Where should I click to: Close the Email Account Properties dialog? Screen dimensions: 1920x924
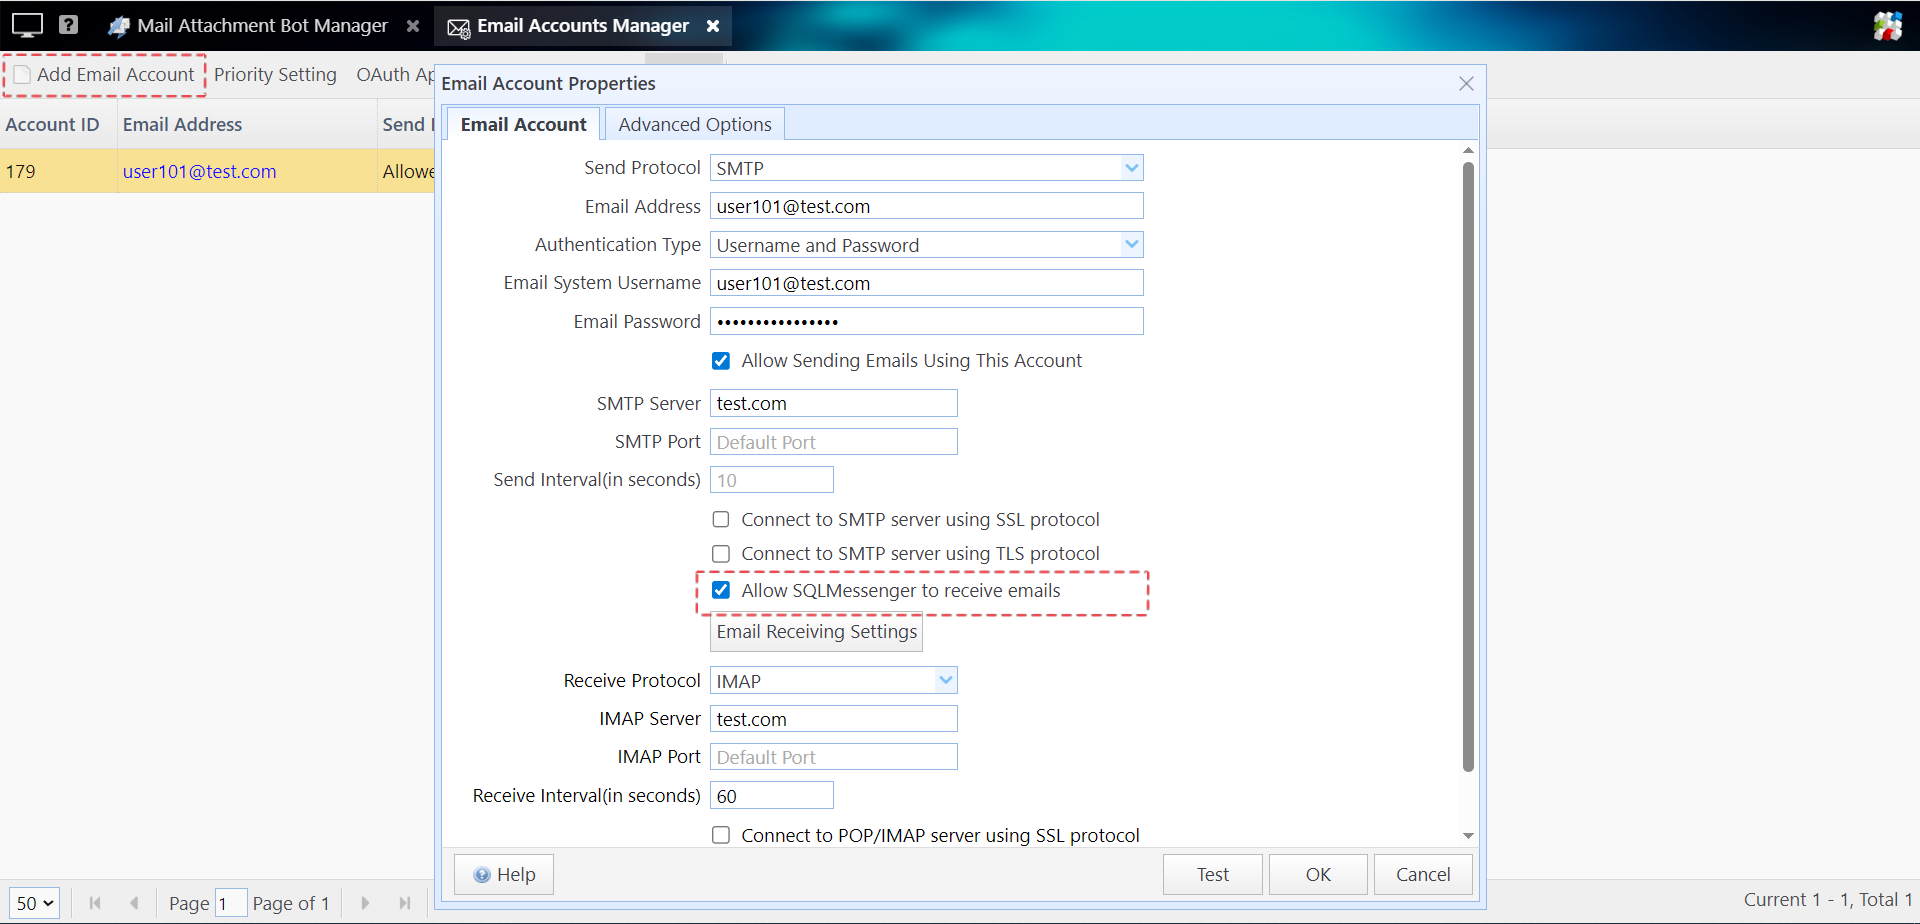point(1466,84)
